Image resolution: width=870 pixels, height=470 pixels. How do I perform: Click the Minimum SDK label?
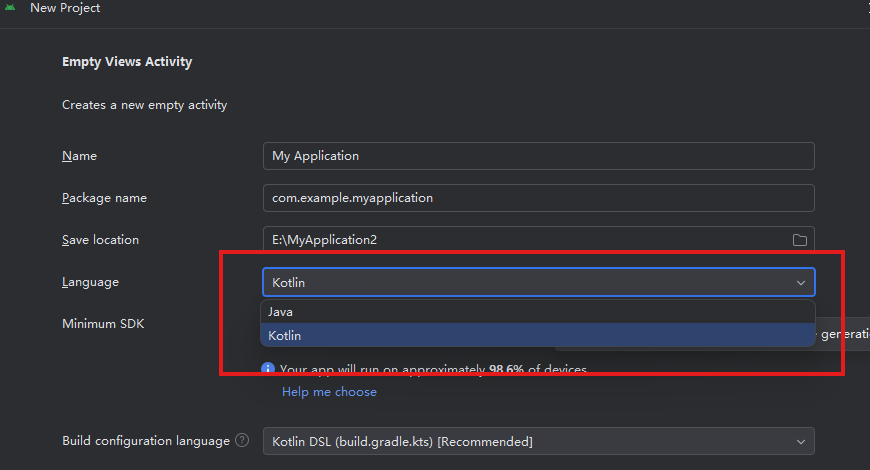coord(104,324)
